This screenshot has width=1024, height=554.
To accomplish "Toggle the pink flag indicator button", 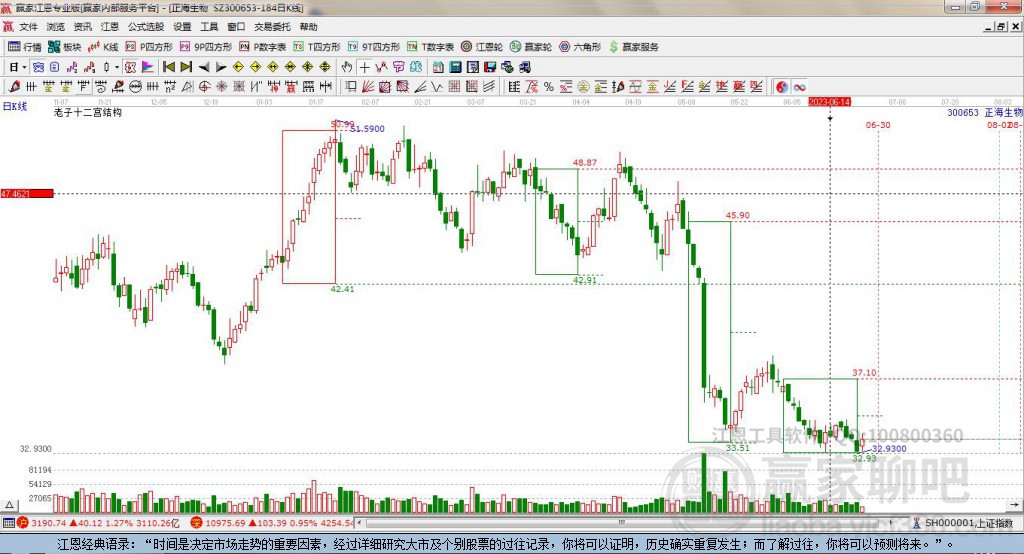I will point(148,67).
